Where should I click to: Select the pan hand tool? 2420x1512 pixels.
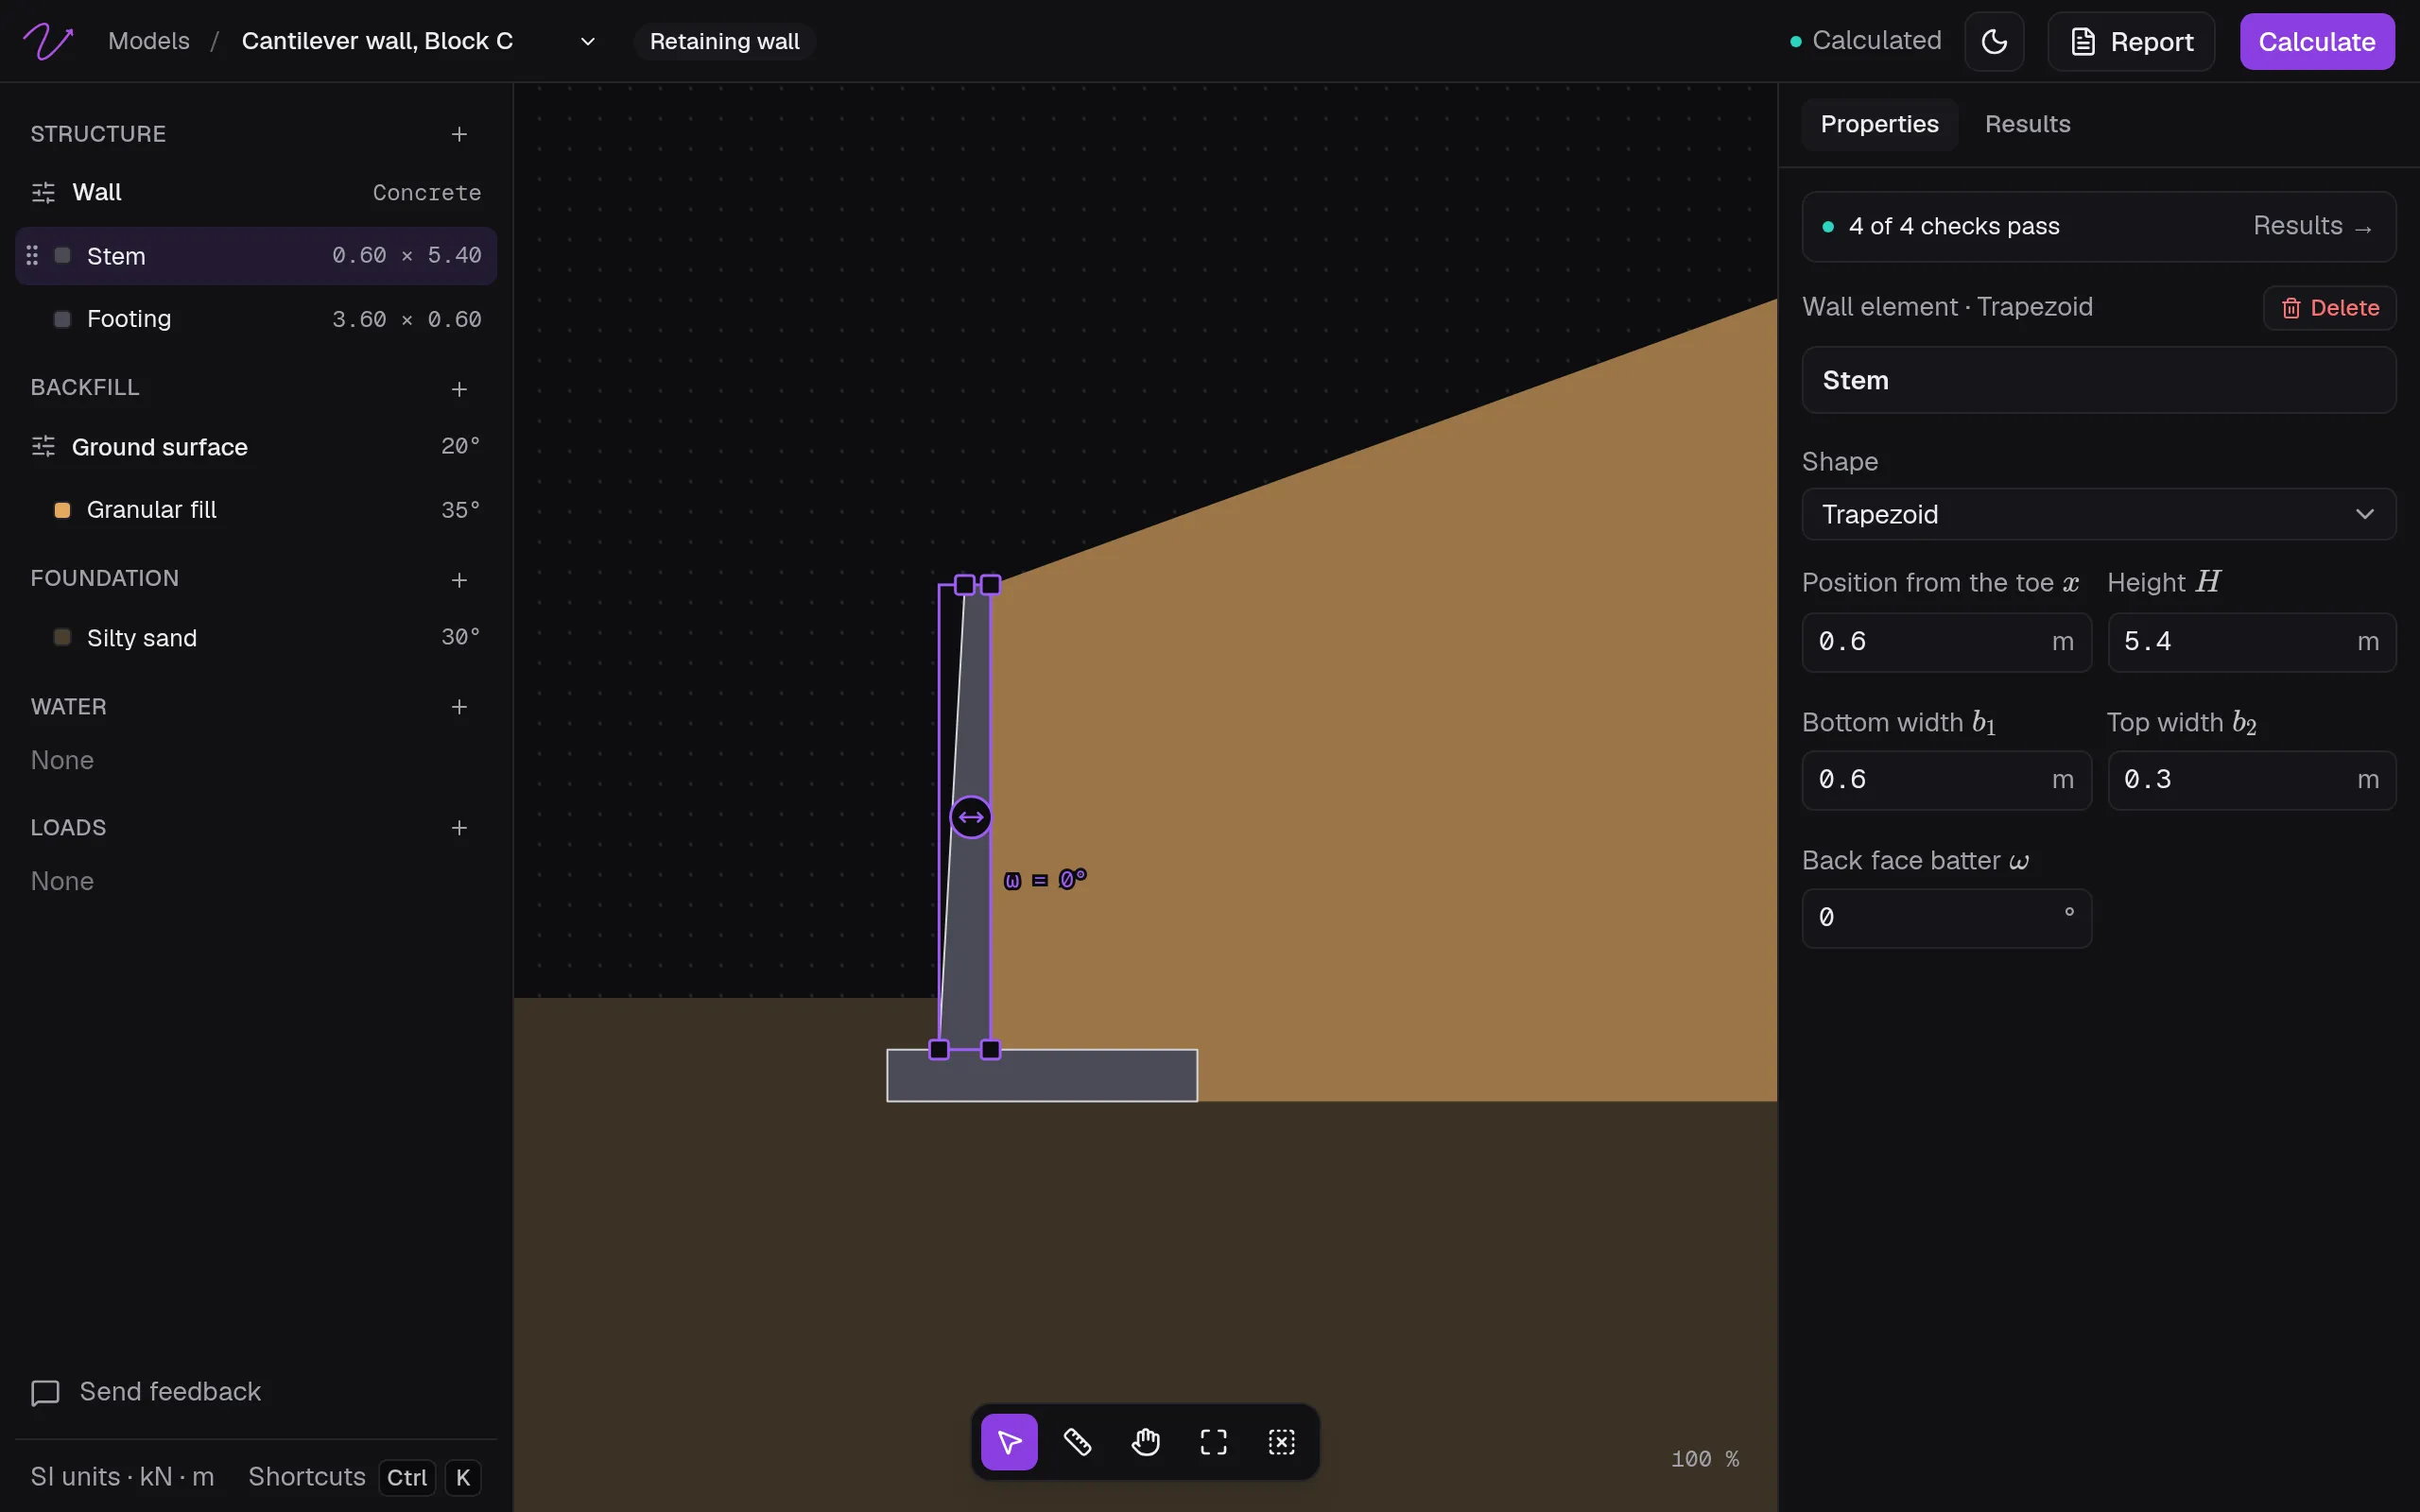coord(1145,1442)
